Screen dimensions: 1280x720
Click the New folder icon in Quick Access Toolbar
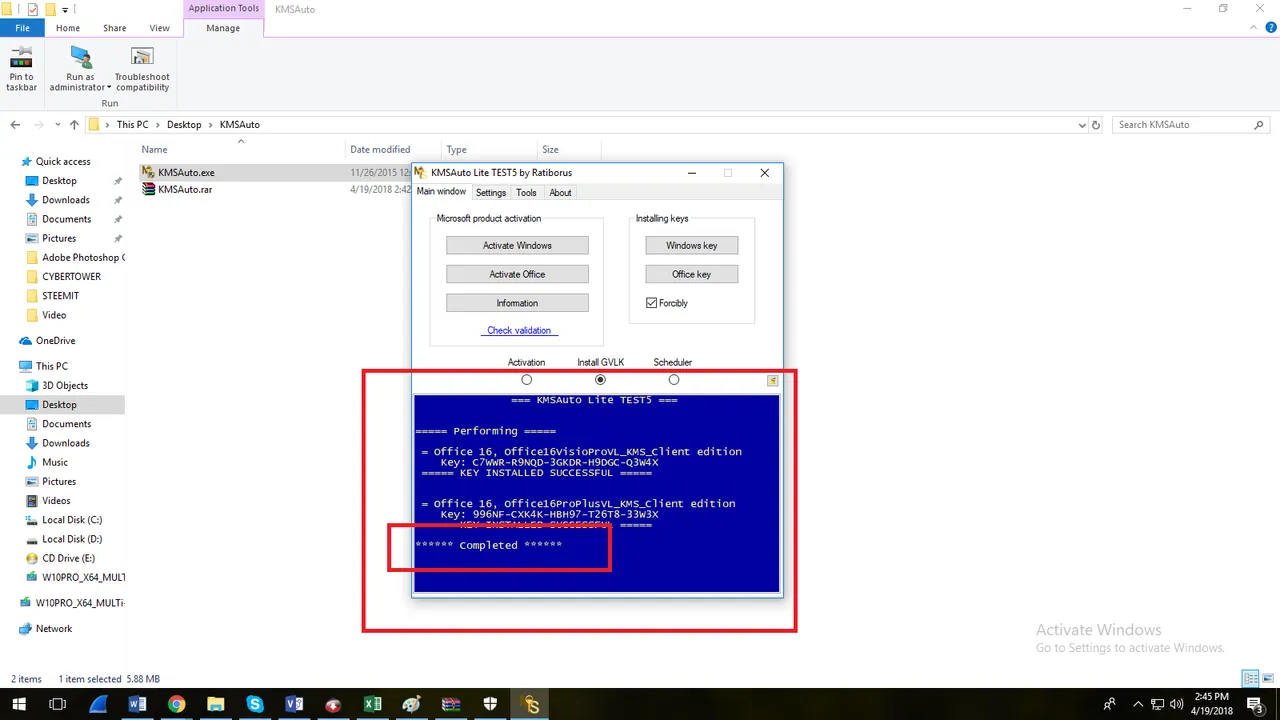tap(50, 9)
